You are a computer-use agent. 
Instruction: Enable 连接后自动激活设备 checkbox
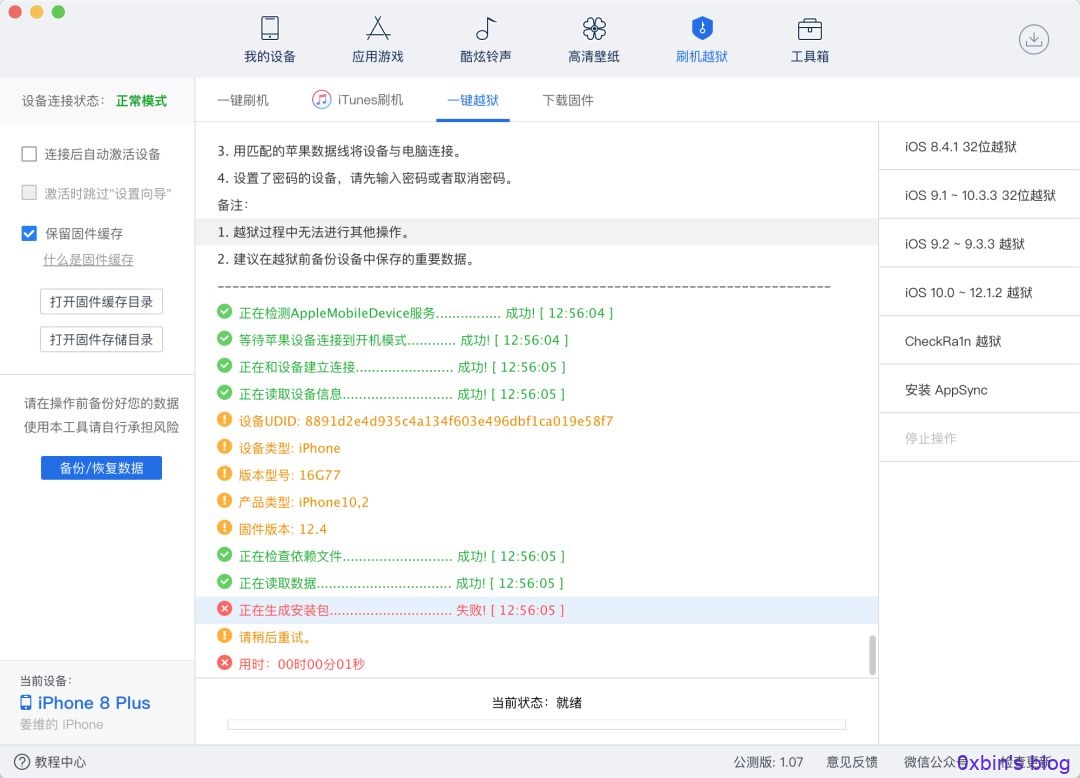[29, 154]
